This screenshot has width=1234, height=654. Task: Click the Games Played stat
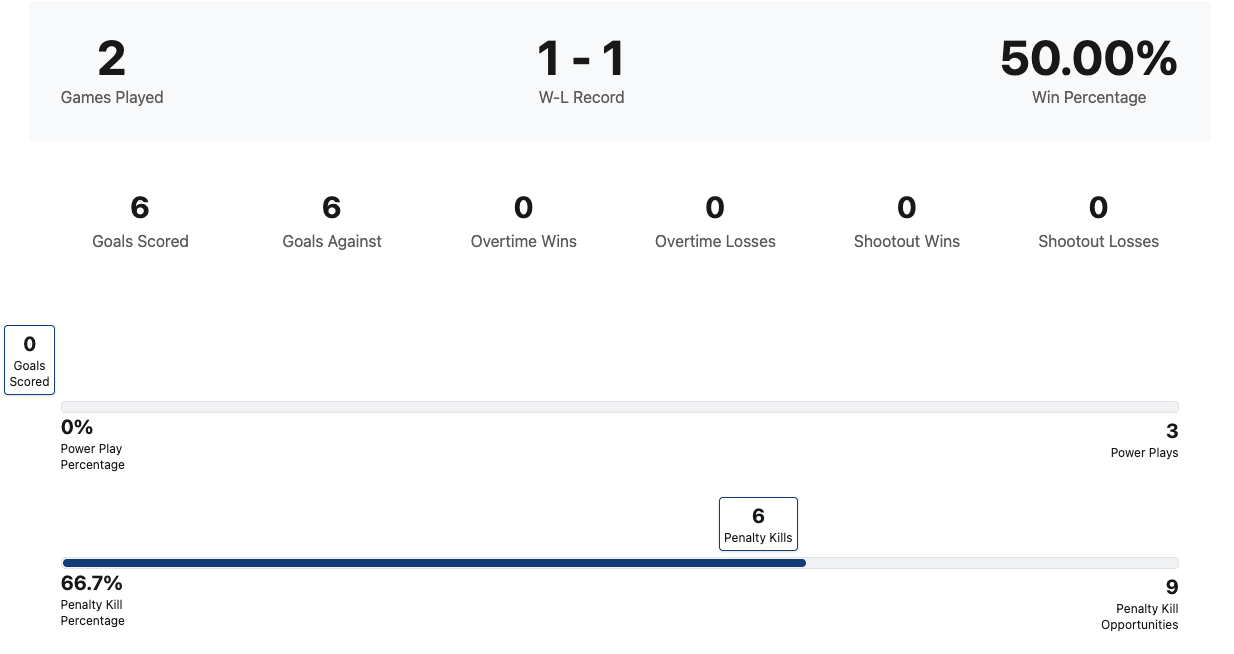(111, 71)
